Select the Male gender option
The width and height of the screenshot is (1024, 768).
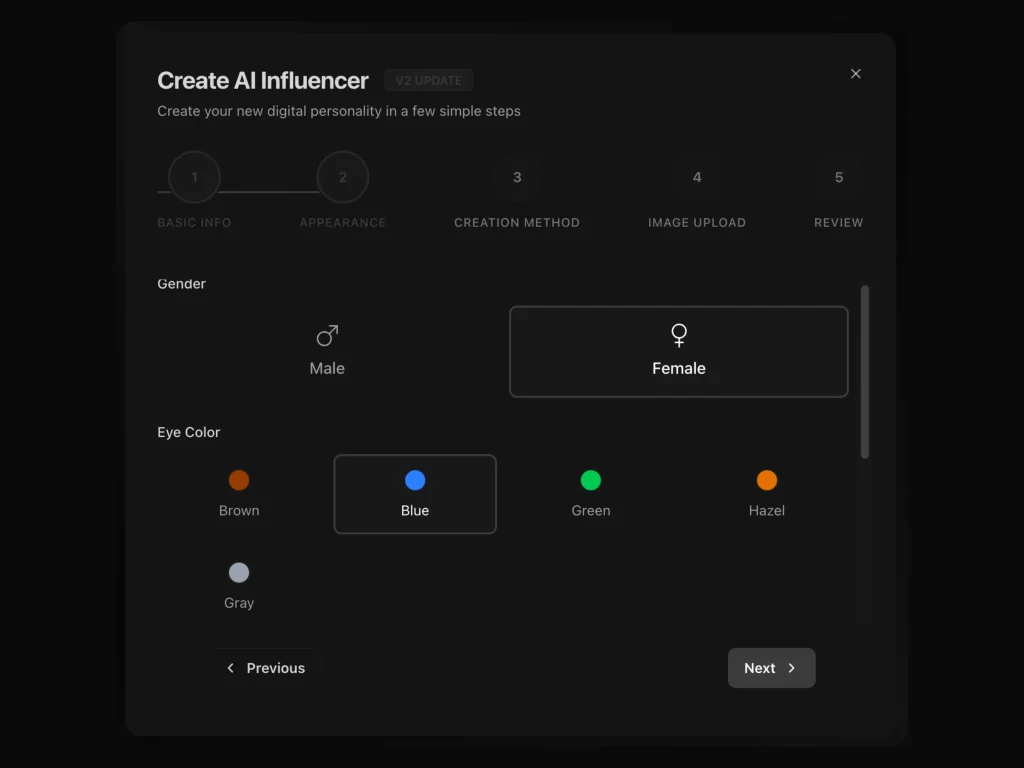click(327, 350)
